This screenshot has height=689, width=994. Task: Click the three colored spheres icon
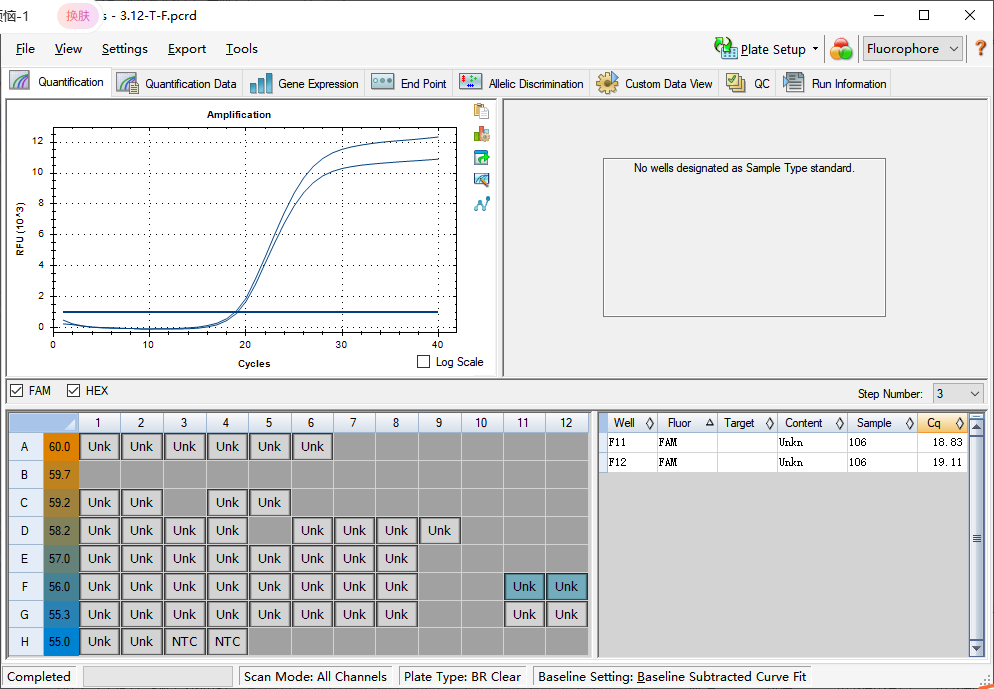(x=841, y=49)
